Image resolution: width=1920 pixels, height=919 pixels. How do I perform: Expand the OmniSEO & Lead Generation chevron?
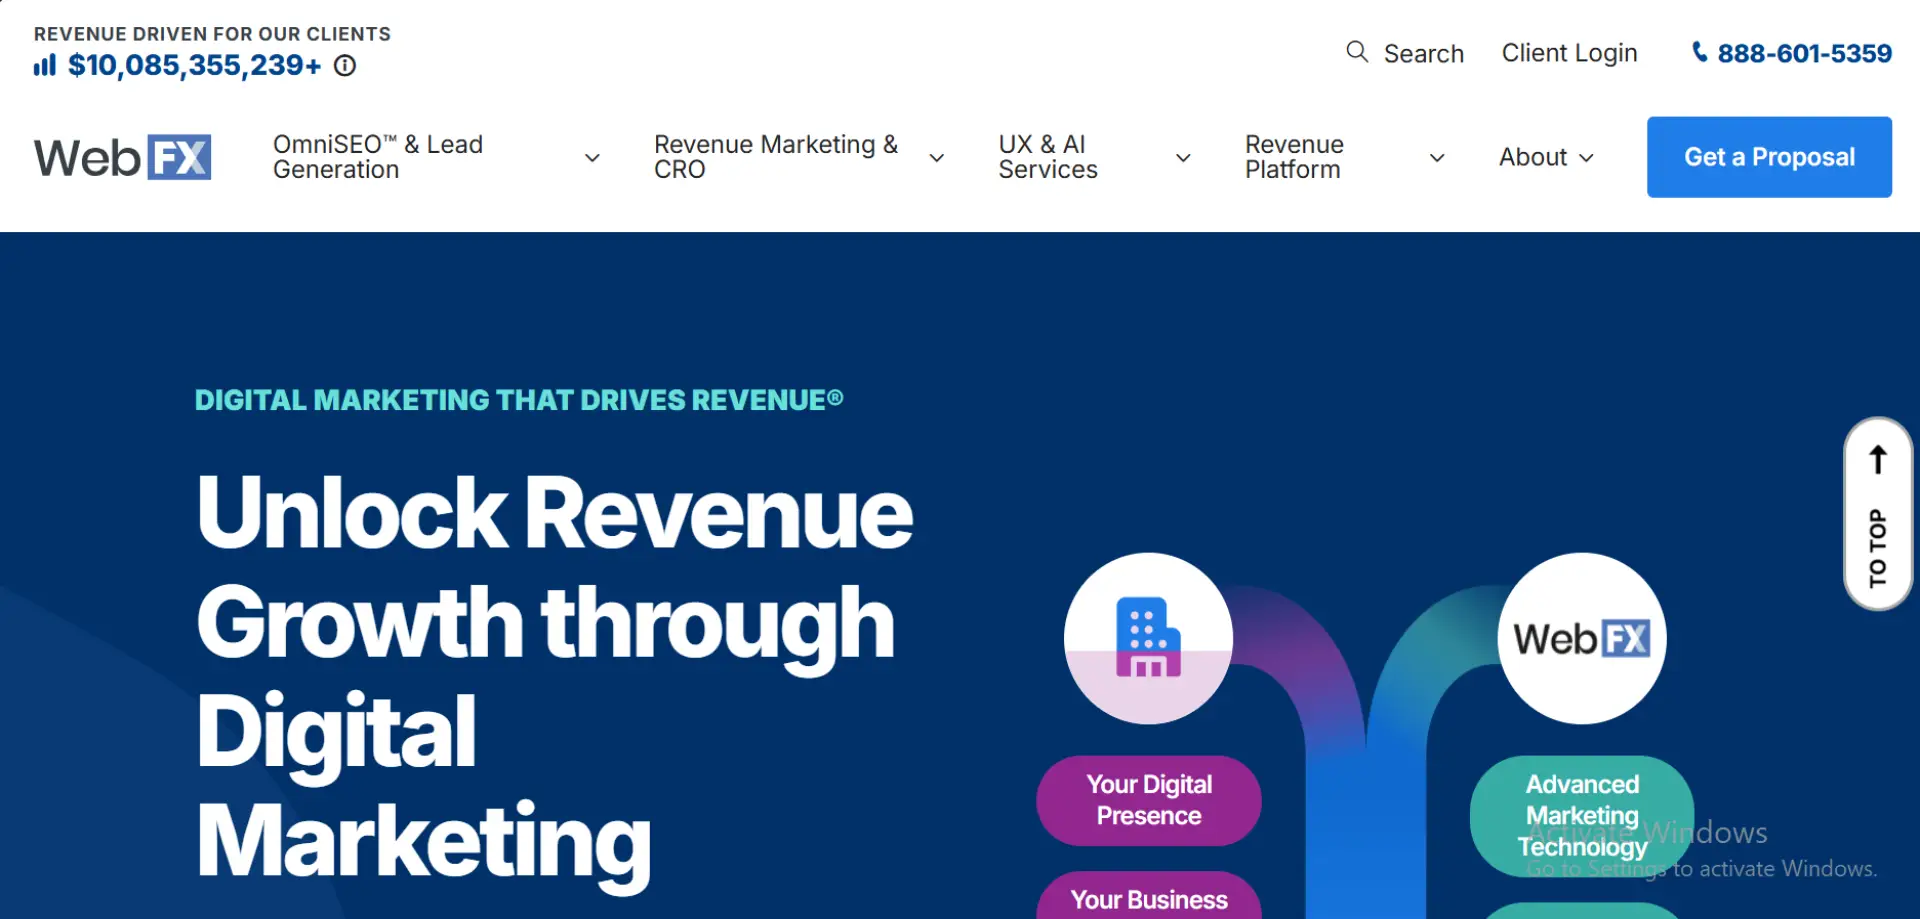pos(592,158)
